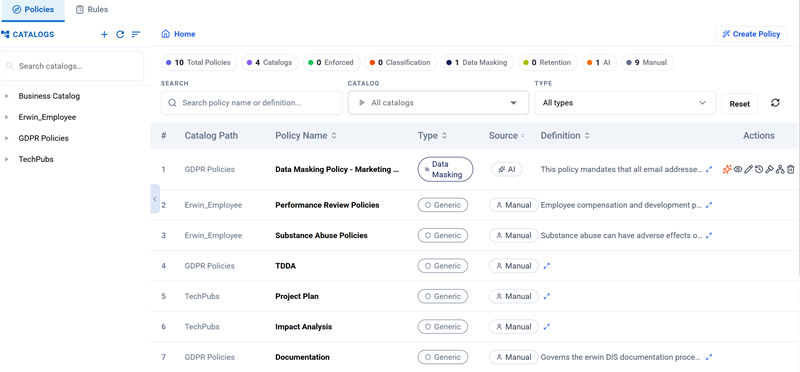Collapse the catalogs side panel
Image resolution: width=800 pixels, height=372 pixels.
pos(155,199)
